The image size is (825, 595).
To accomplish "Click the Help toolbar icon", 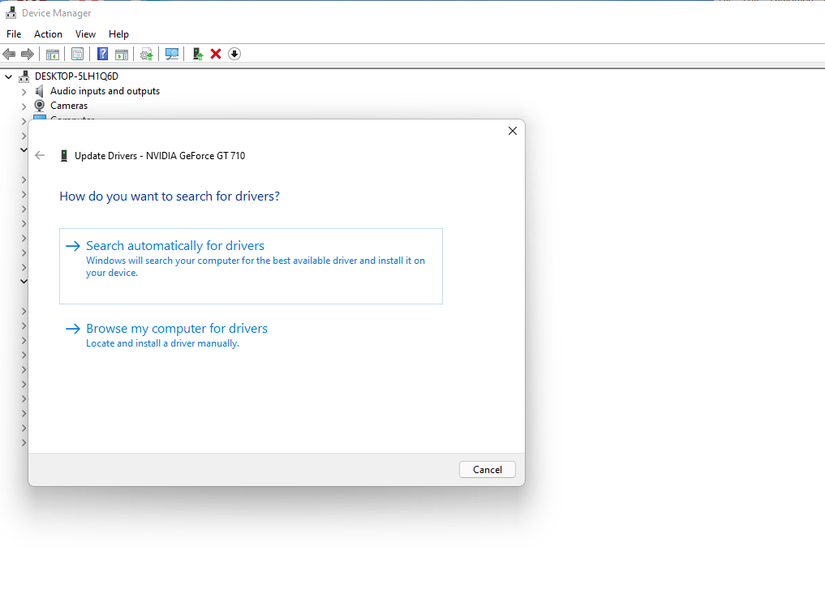I will [102, 53].
